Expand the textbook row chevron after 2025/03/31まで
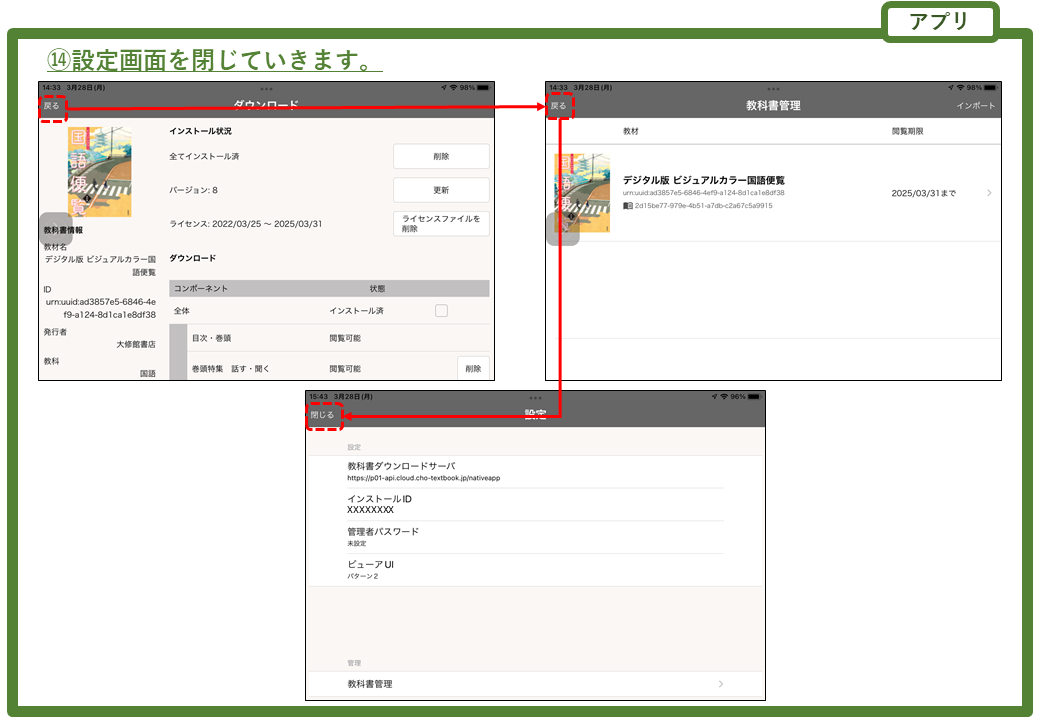Viewport: 1040px width, 720px height. 989,193
